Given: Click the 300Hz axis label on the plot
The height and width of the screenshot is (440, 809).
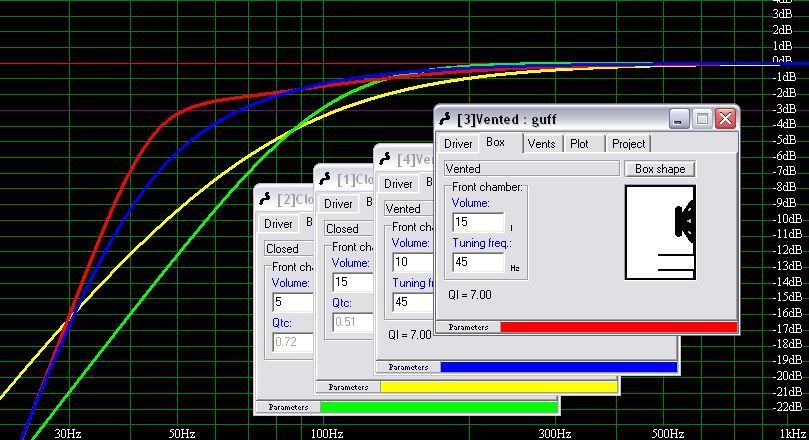Looking at the screenshot, I should pos(555,433).
